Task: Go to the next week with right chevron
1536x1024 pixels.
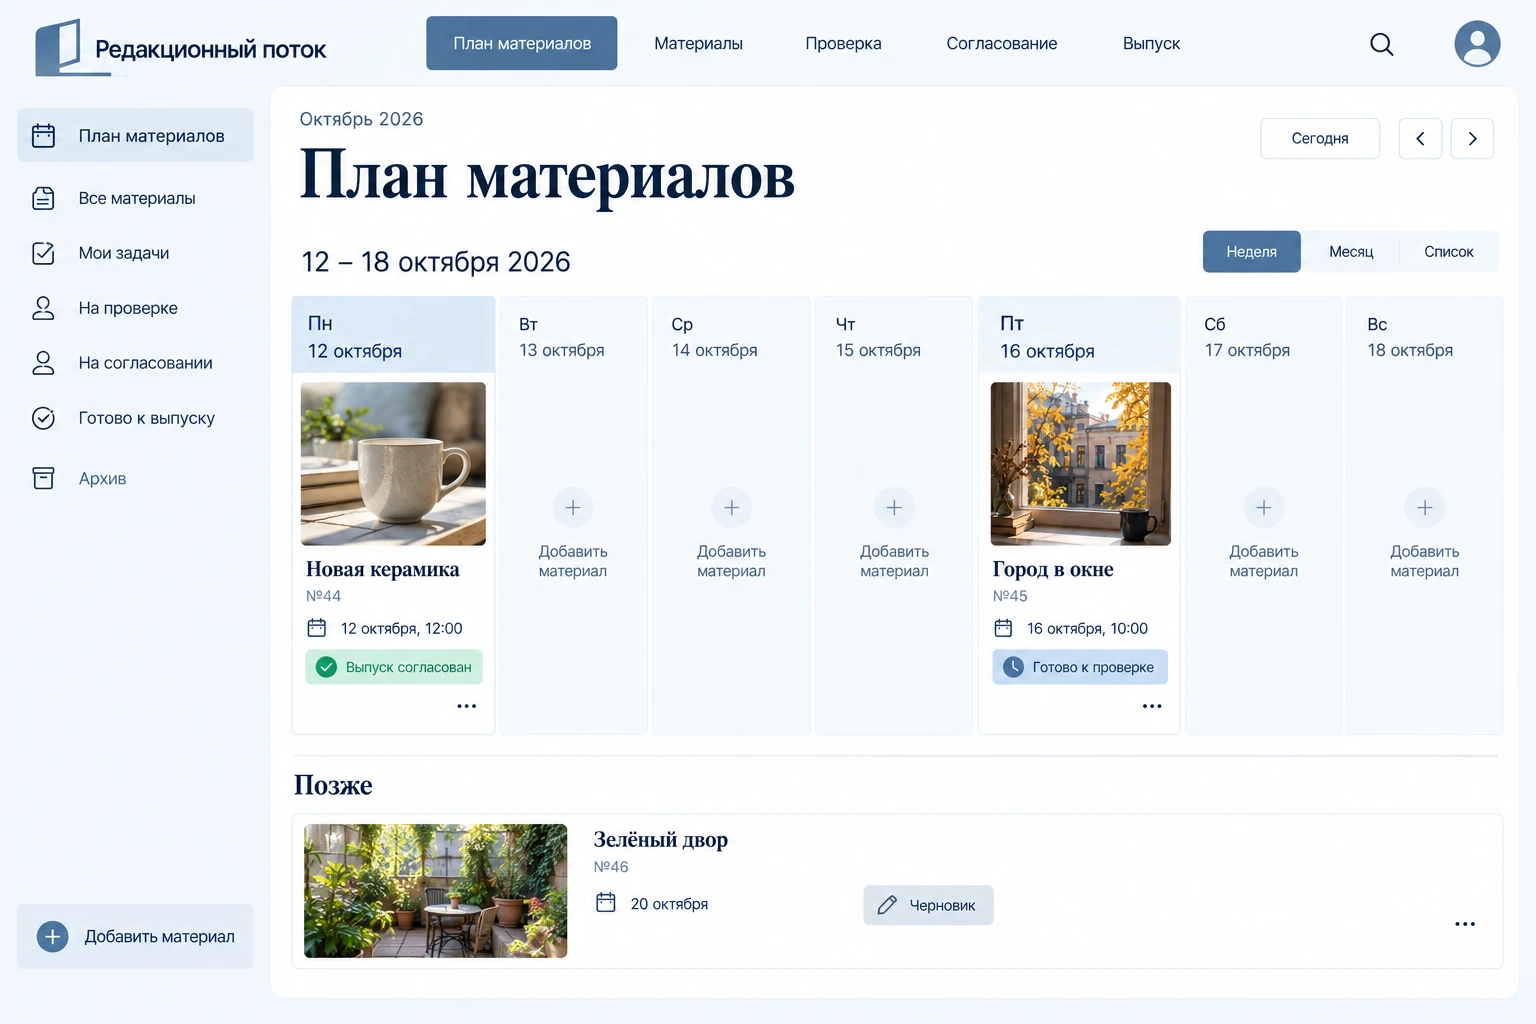Action: coord(1472,139)
